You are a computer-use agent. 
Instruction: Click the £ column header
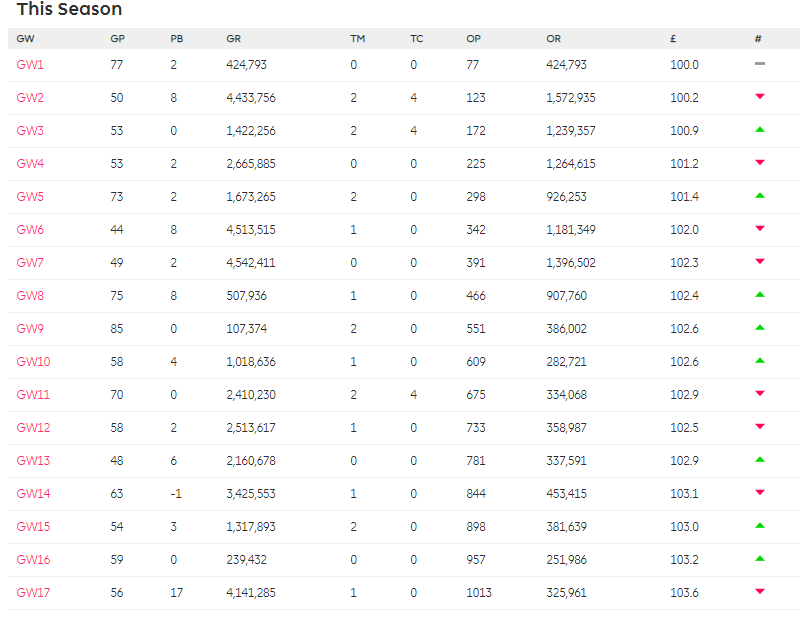click(673, 39)
